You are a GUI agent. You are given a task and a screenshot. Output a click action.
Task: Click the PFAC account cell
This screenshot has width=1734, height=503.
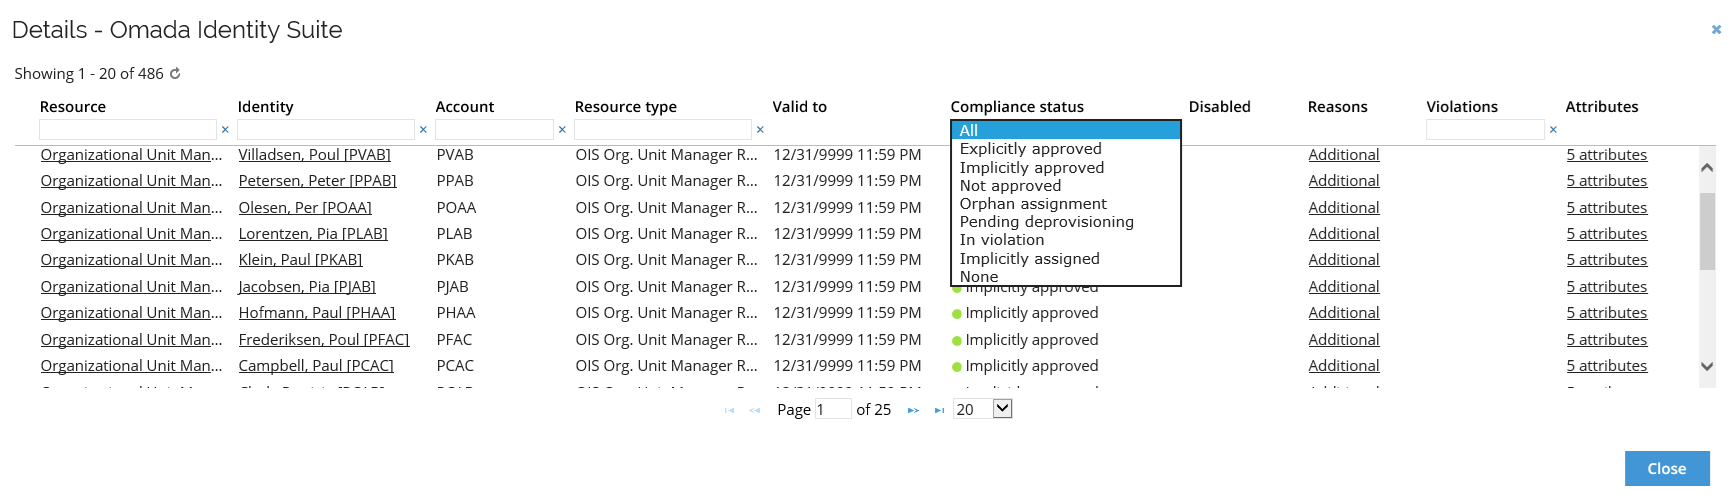pyautogui.click(x=455, y=340)
